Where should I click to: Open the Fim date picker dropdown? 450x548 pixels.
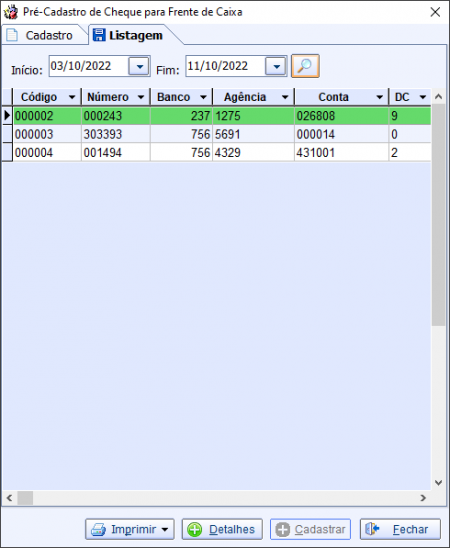click(276, 66)
